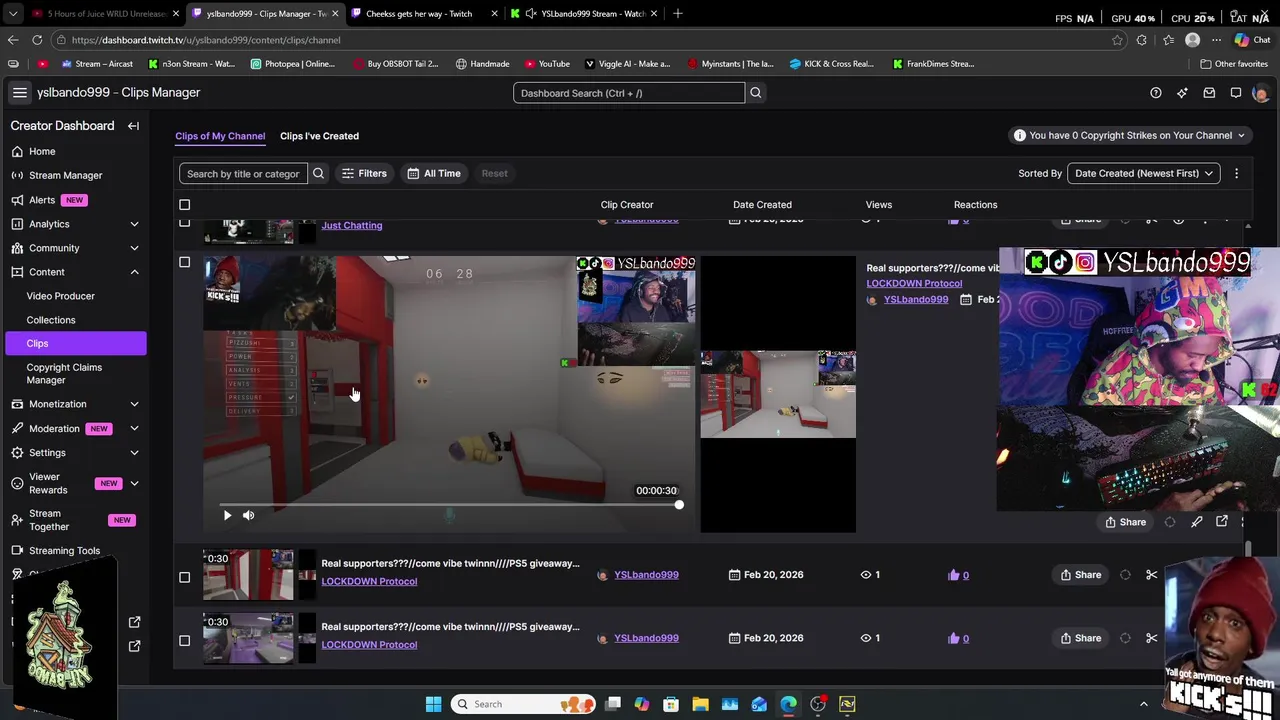Screen dimensions: 1280x720
Task: Click the clip search magnifier icon
Action: (x=318, y=173)
